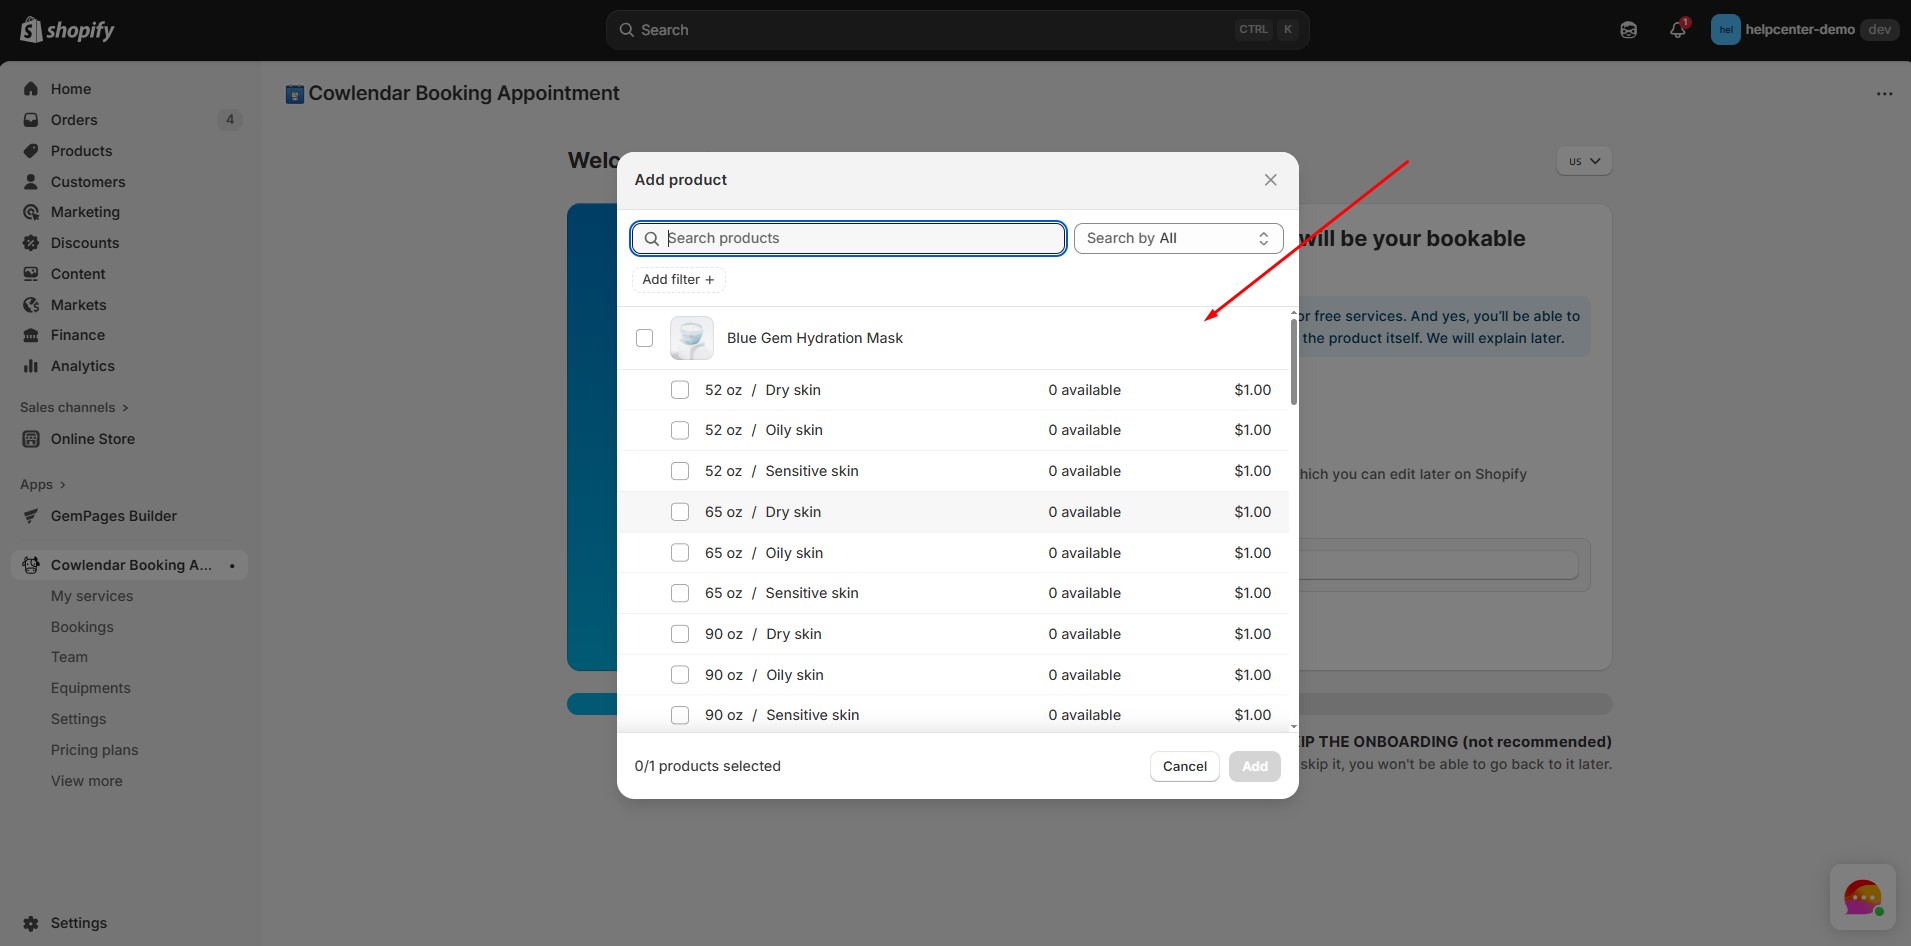
Task: Open the three-dot more options icon
Action: (x=1884, y=94)
